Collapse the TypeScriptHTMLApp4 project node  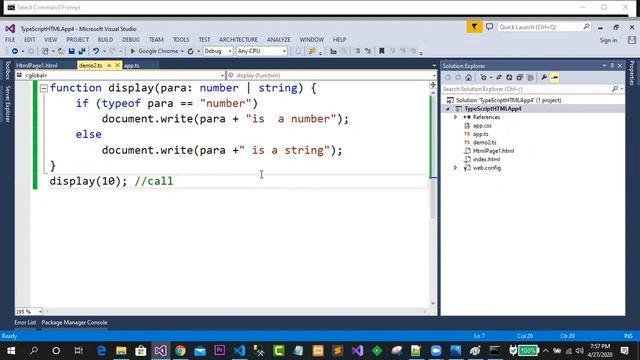click(448, 109)
